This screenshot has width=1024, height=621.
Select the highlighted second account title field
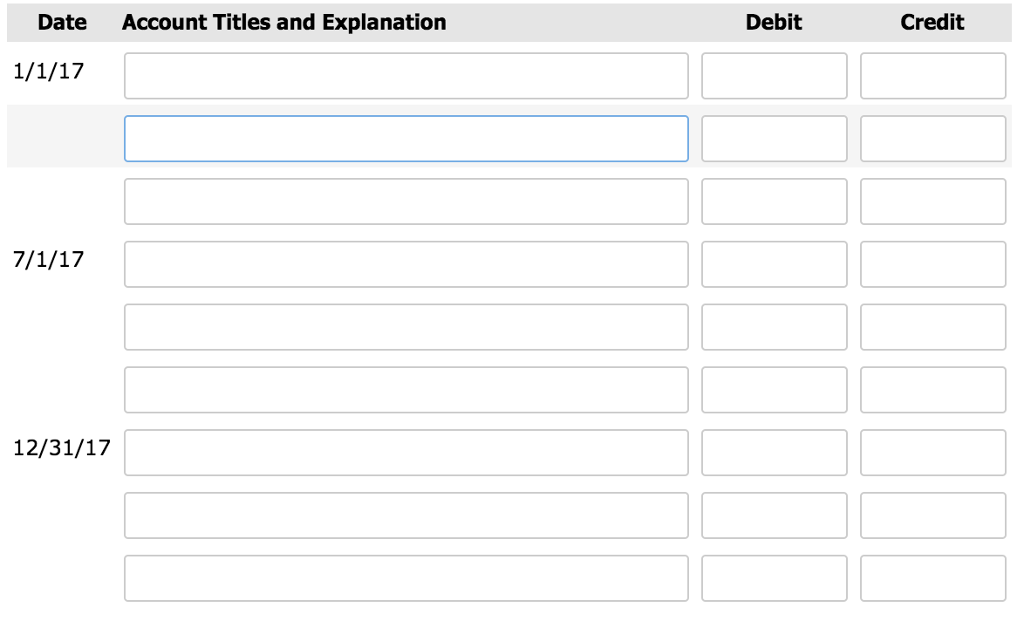coord(406,139)
